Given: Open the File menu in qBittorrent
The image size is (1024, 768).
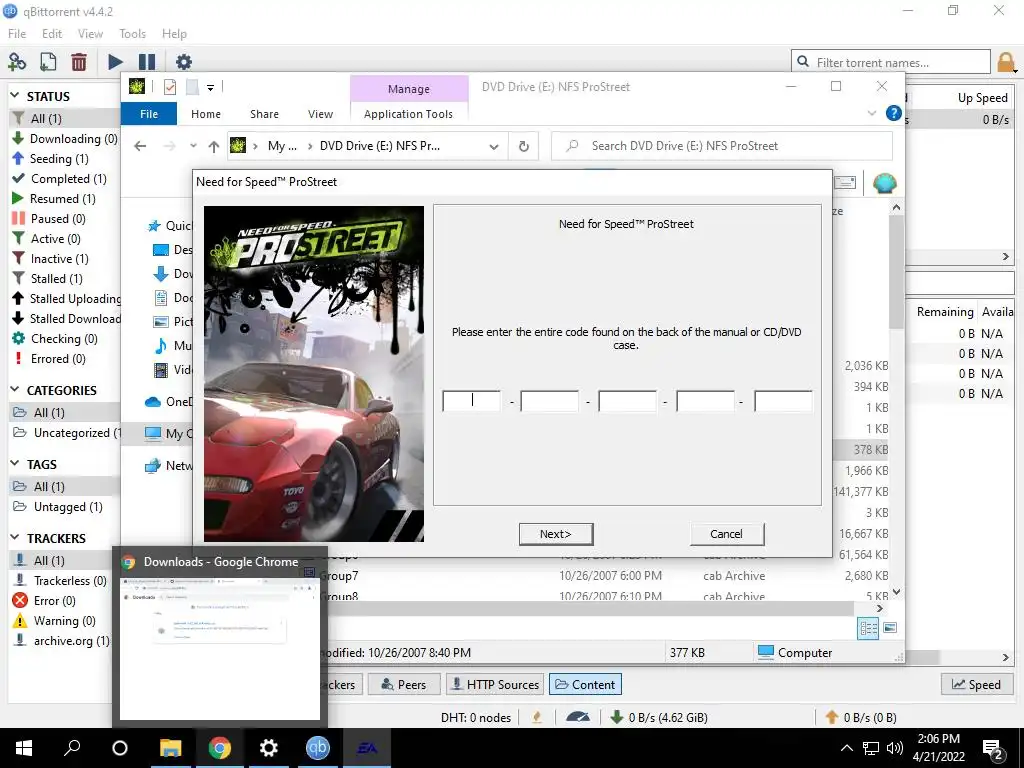Looking at the screenshot, I should pos(17,34).
